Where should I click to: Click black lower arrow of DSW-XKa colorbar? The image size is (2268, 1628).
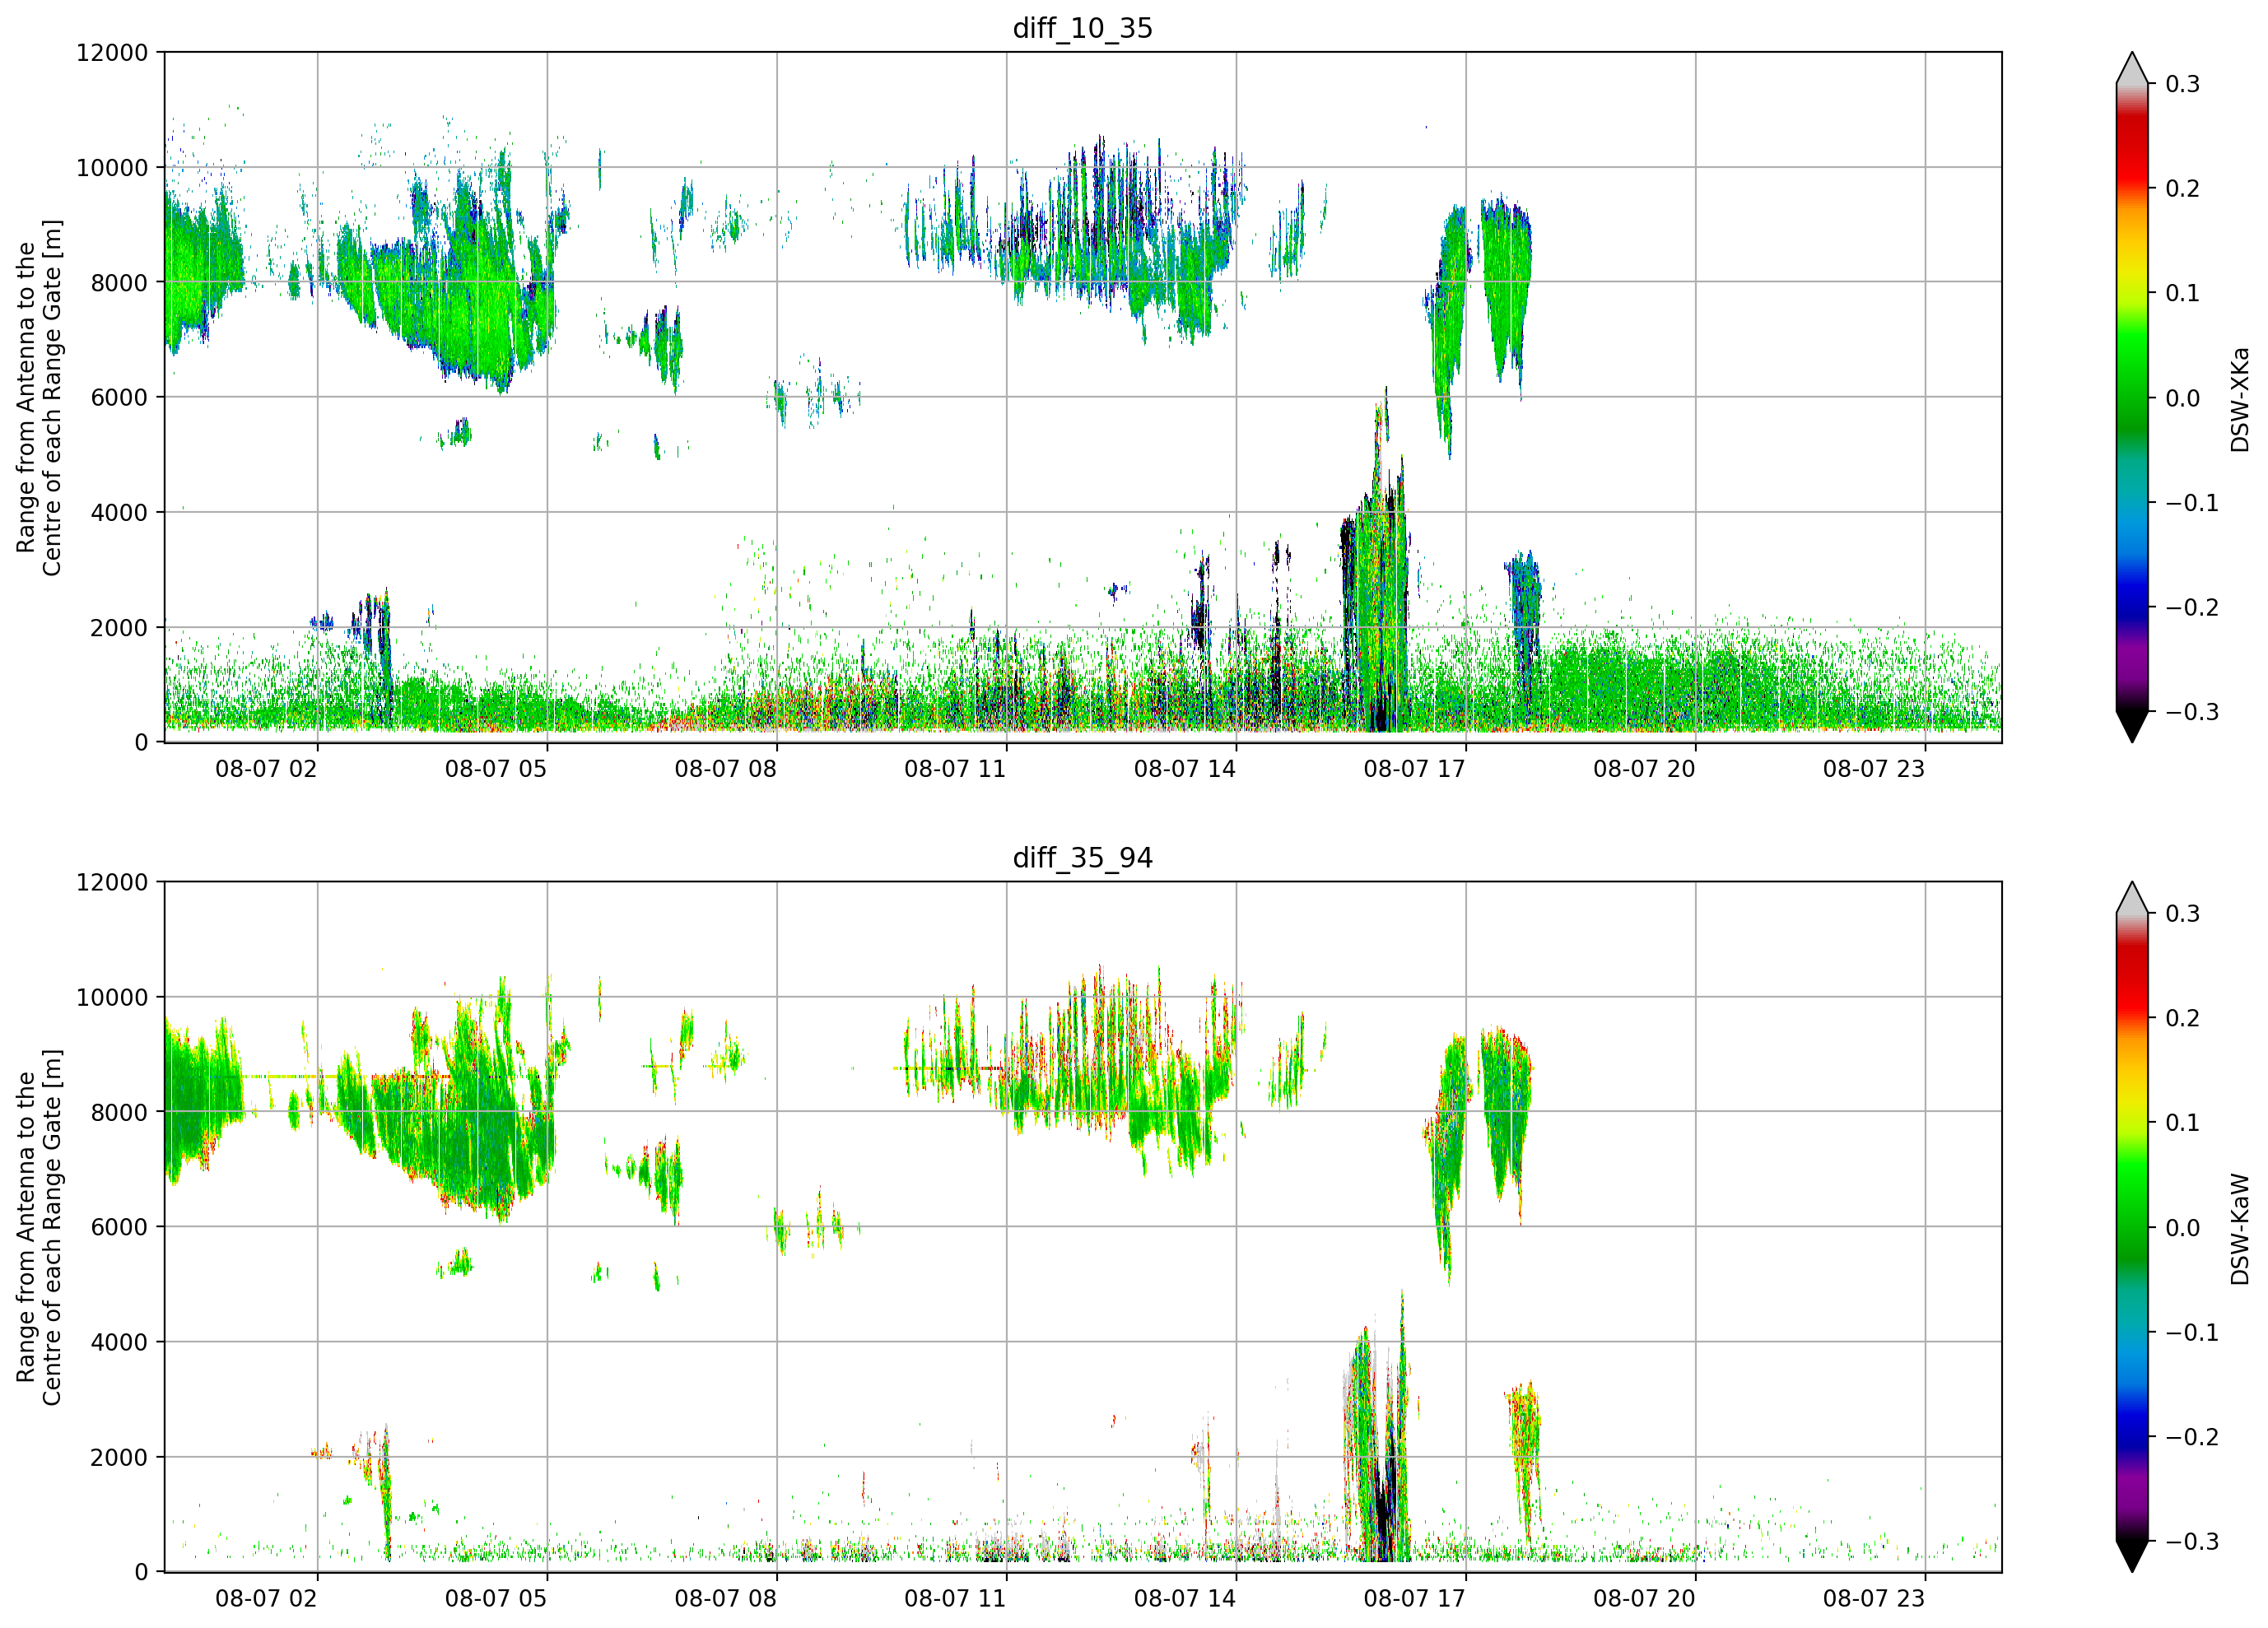(x=2132, y=726)
